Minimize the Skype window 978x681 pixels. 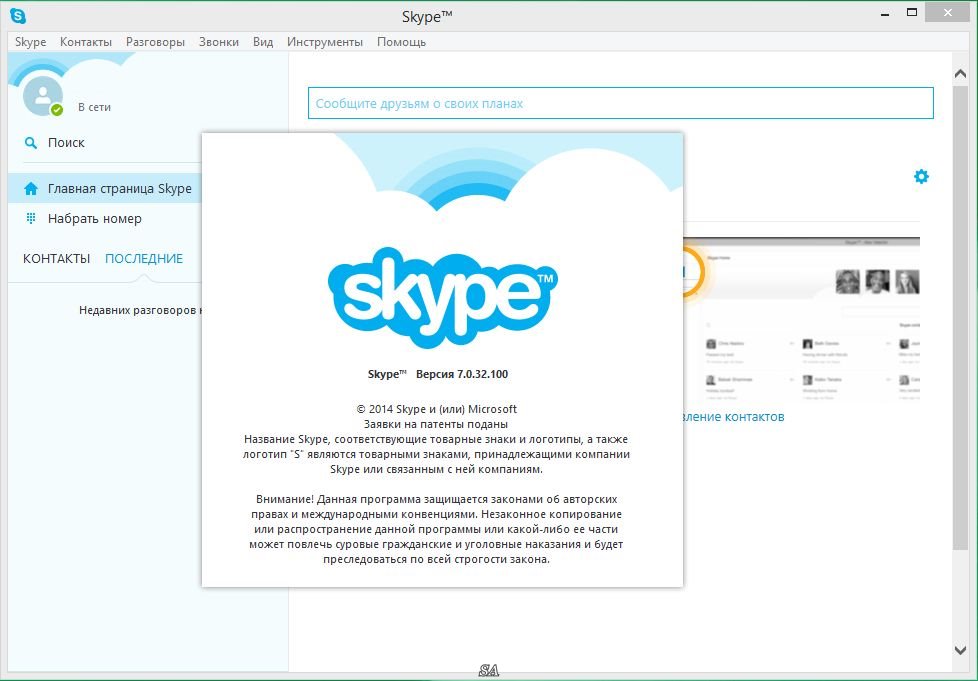(885, 14)
